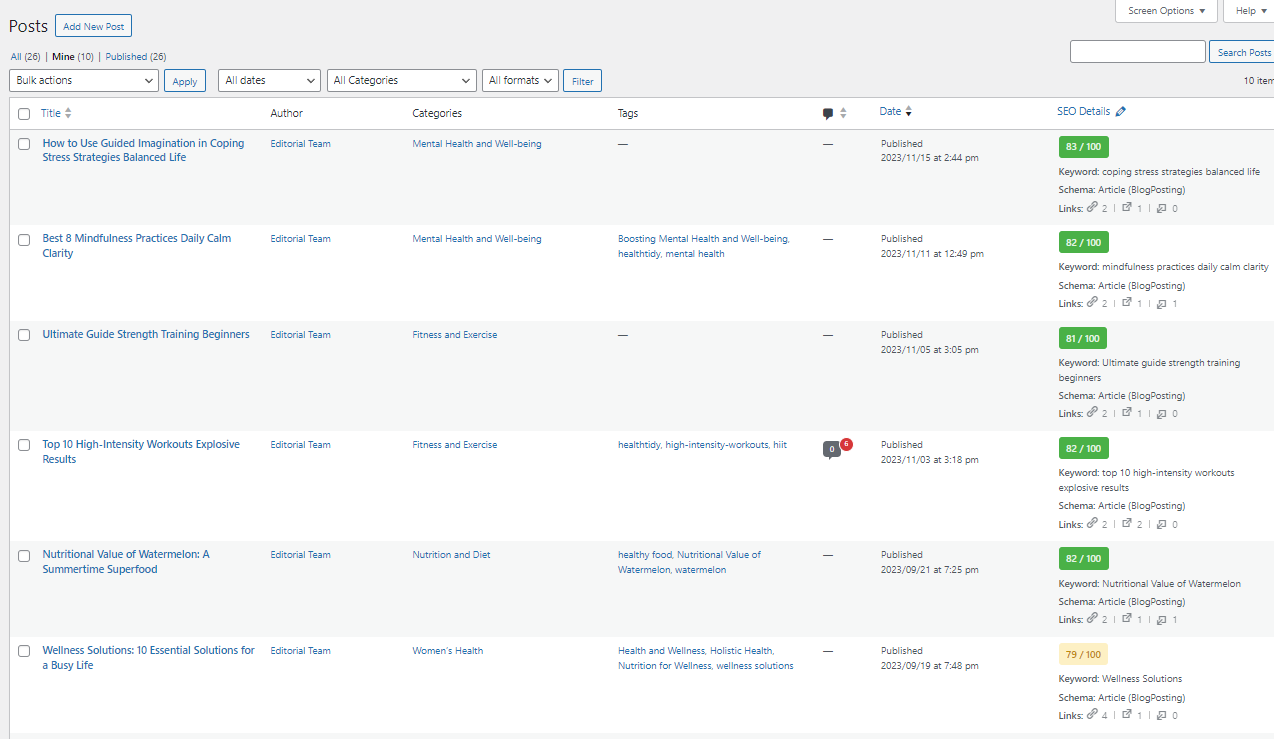Click the Add New Post button
Viewport: 1274px width, 739px height.
point(93,26)
